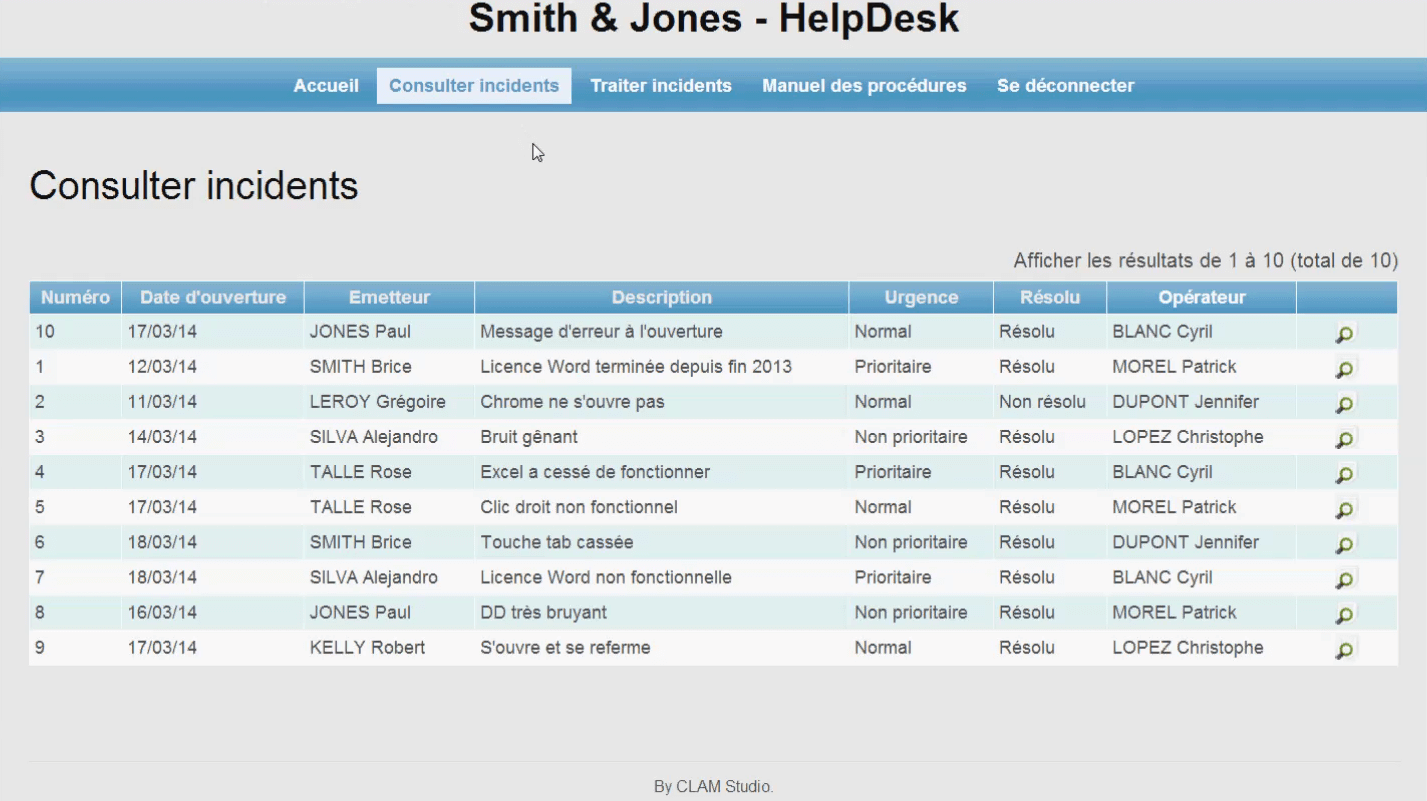View incident 1 'Licence Word terminée' details
Viewport: 1427px width, 801px height.
tap(1344, 368)
